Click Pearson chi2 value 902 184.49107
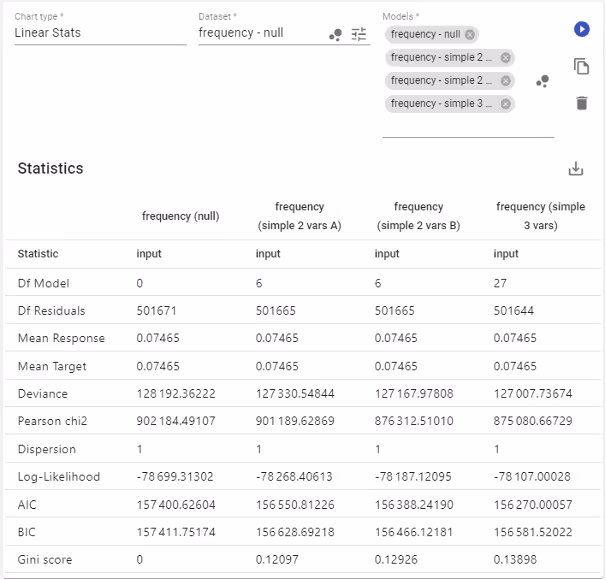606x580 pixels. click(176, 421)
